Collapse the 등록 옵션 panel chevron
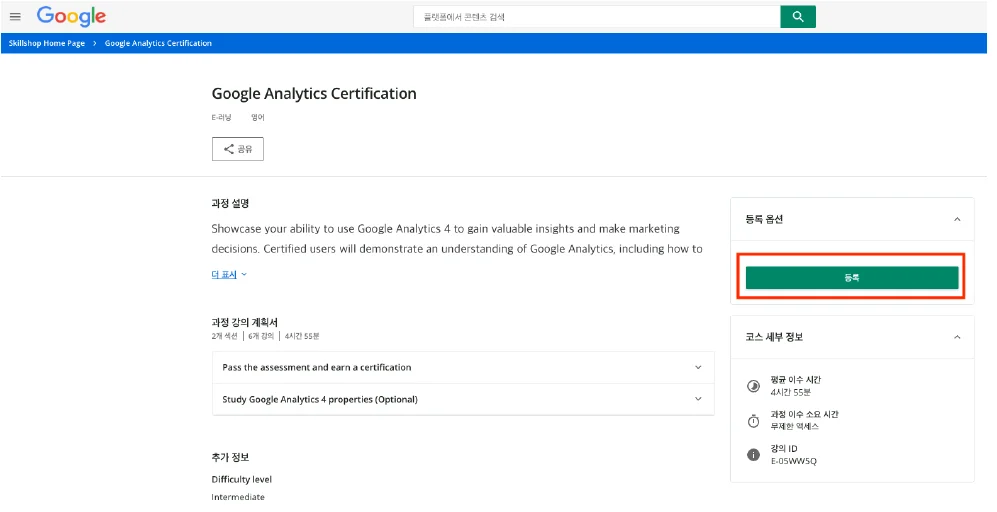Screen dimensions: 997x512 pos(957,219)
